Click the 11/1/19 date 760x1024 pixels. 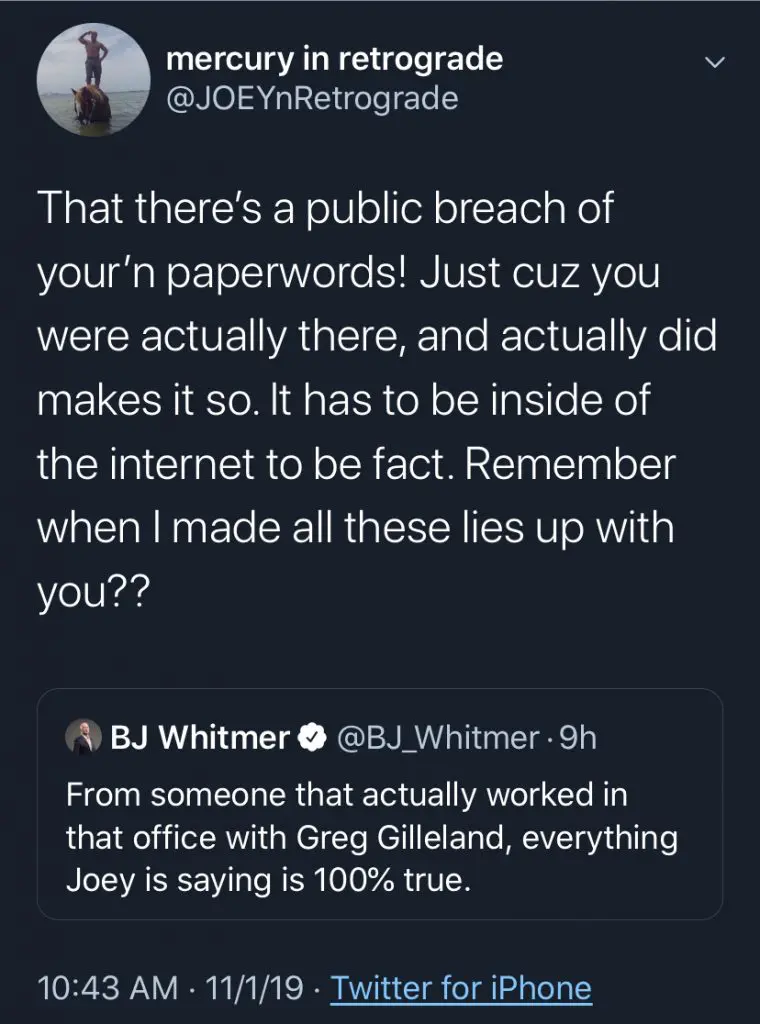pos(252,989)
